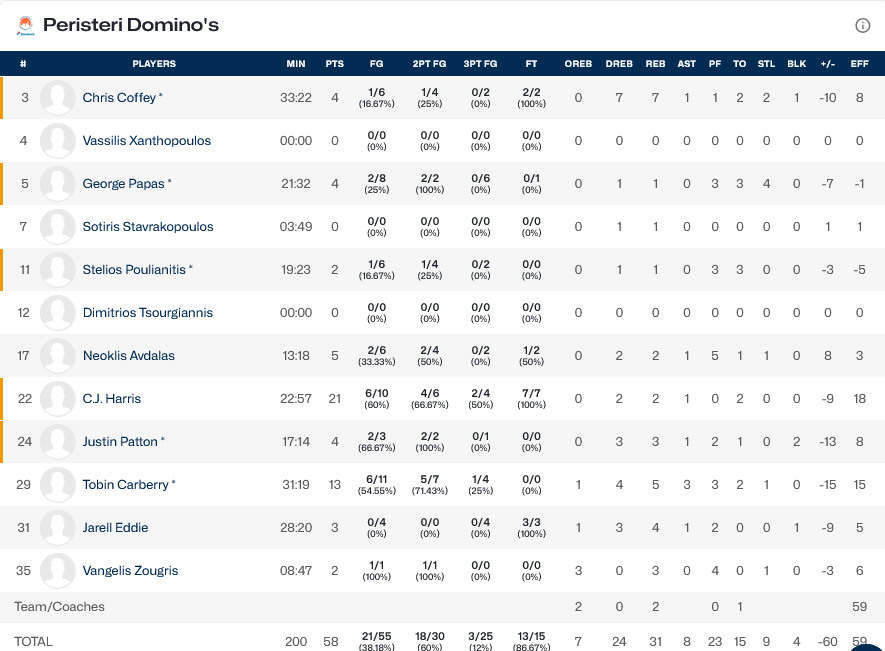Sort by the EFF column header
The image size is (885, 651).
[859, 64]
